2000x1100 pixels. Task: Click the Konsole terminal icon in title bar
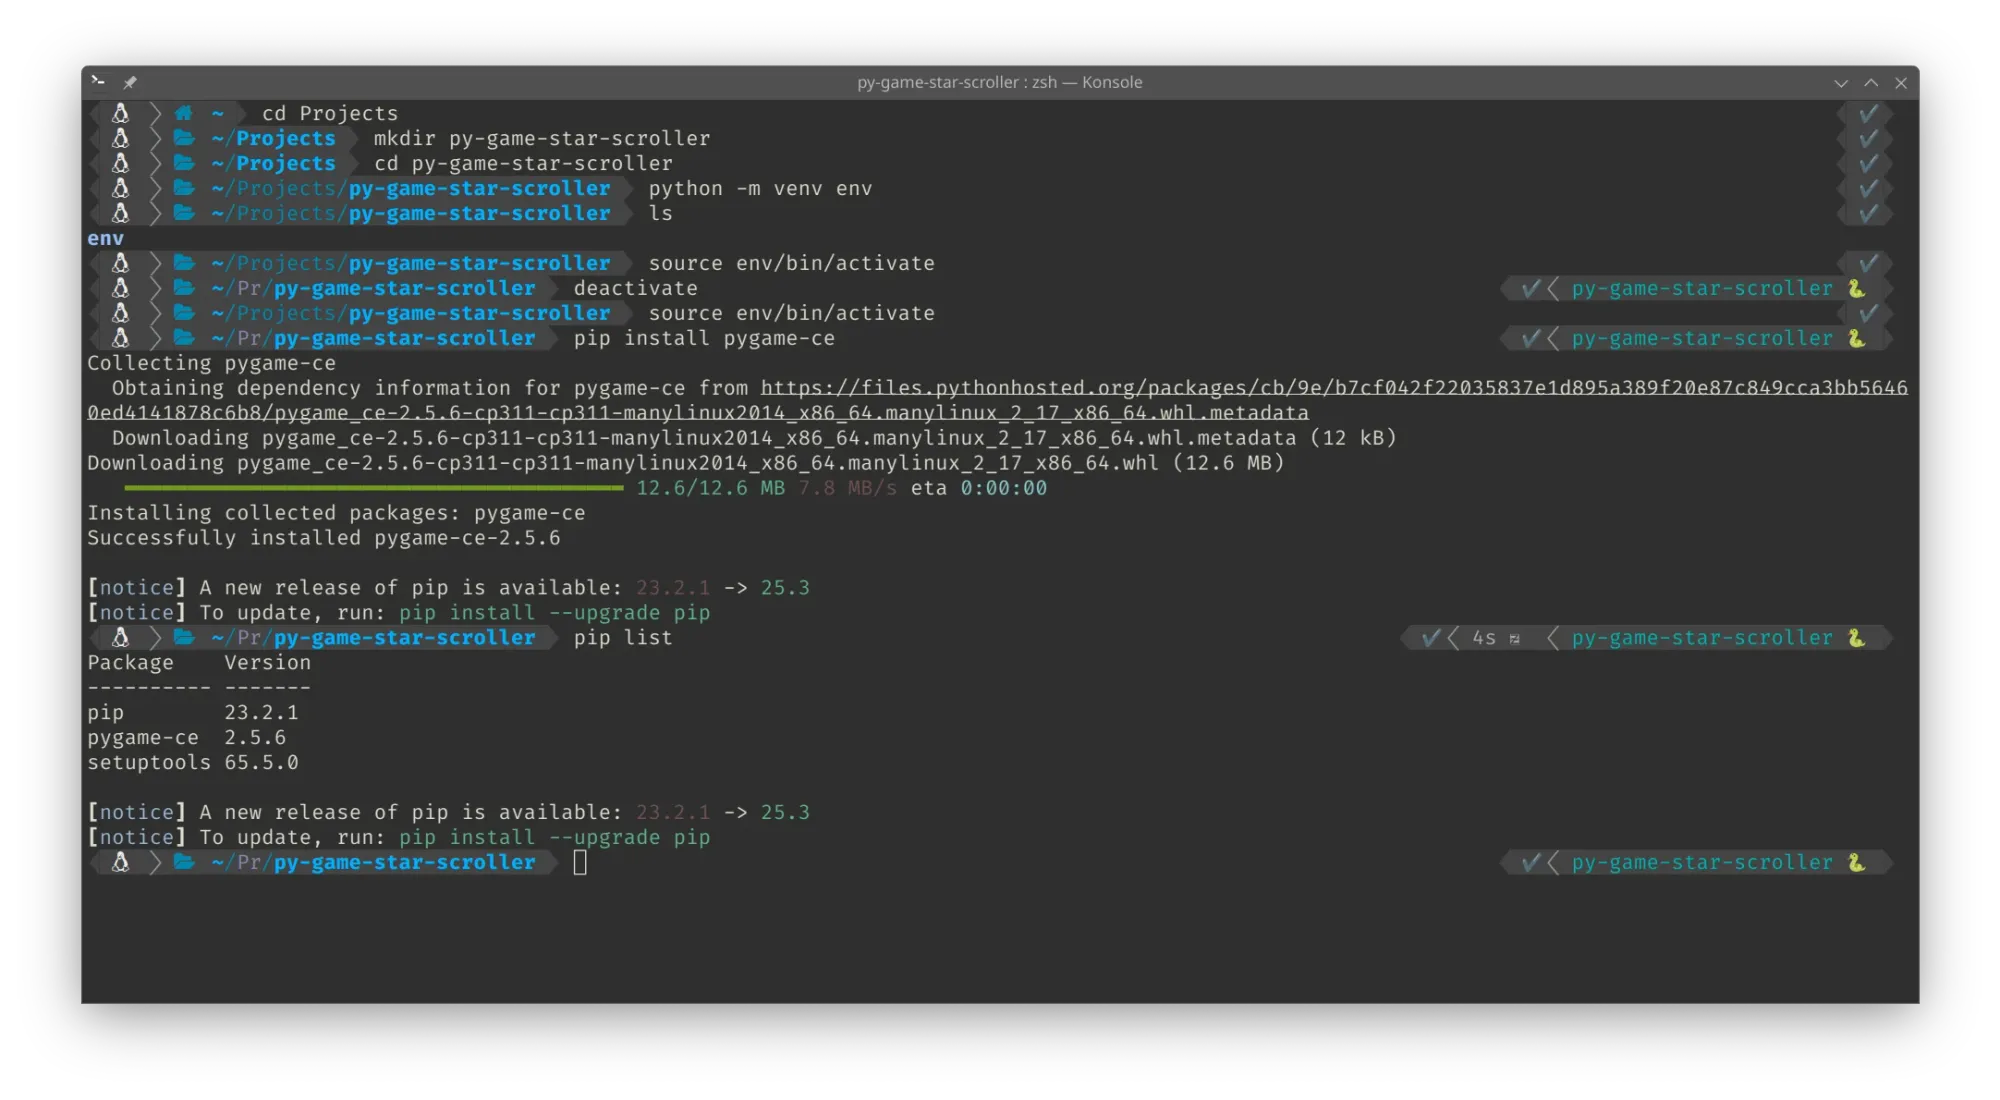click(x=98, y=82)
